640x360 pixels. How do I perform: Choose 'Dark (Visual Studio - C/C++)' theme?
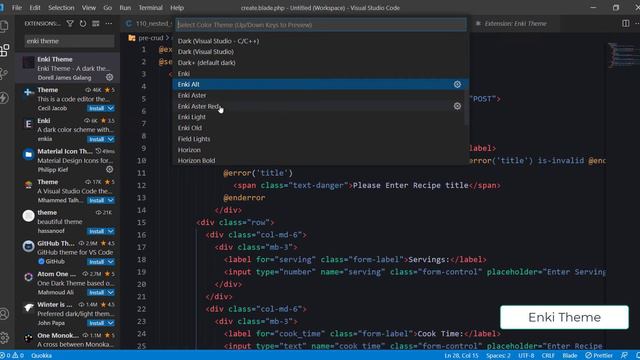click(321, 41)
